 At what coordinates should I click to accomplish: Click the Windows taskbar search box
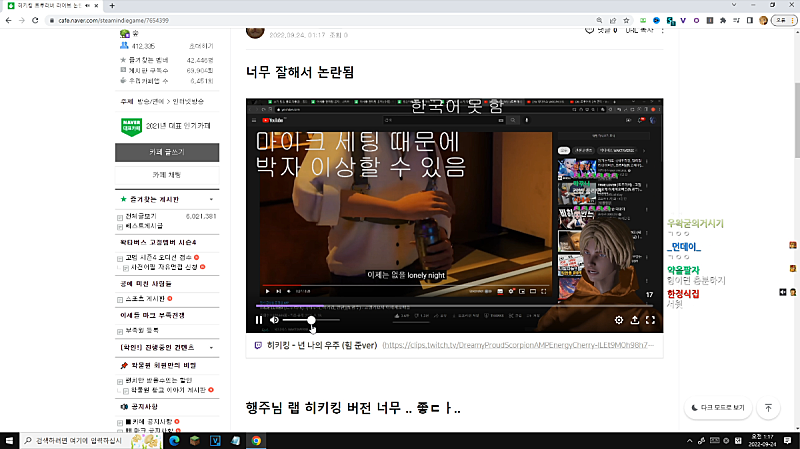click(x=91, y=440)
